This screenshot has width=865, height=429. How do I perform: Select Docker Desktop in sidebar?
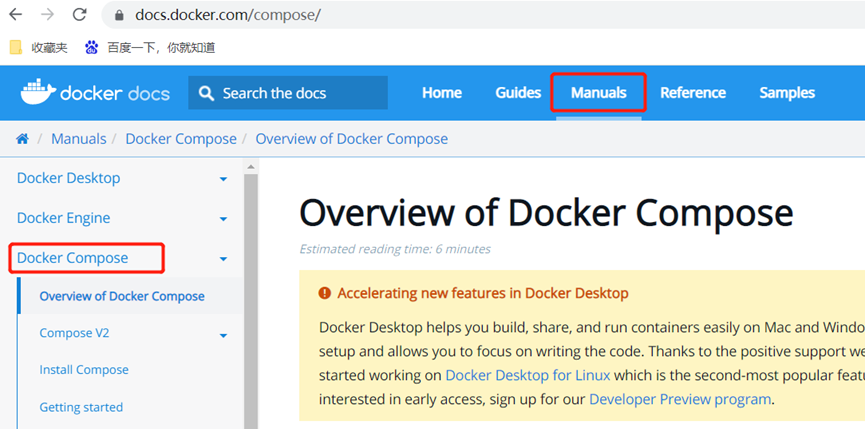(68, 178)
